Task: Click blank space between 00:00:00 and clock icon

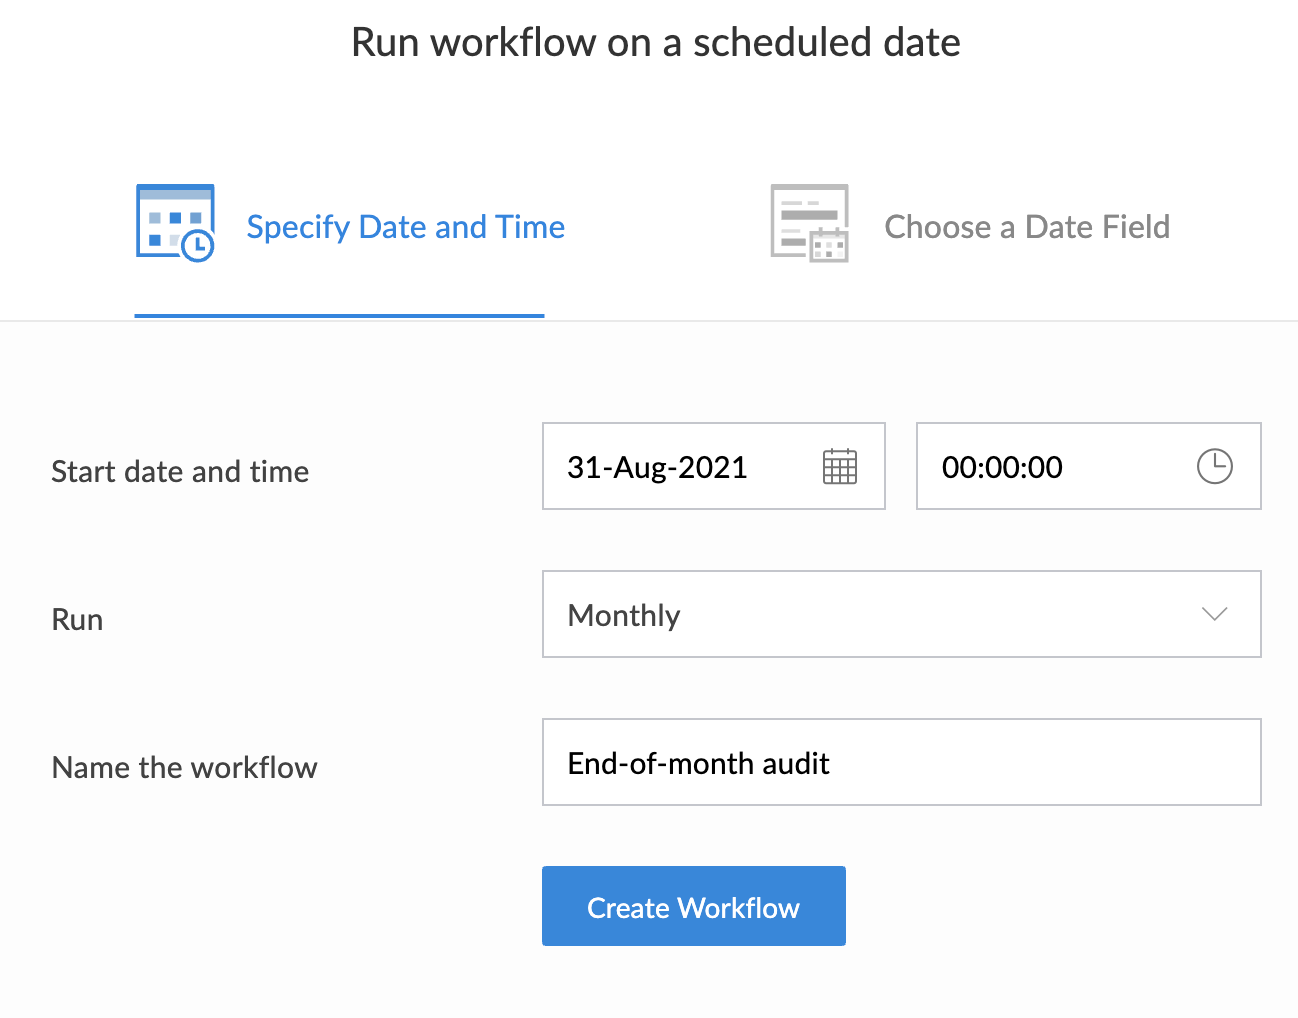Action: [x=1130, y=467]
